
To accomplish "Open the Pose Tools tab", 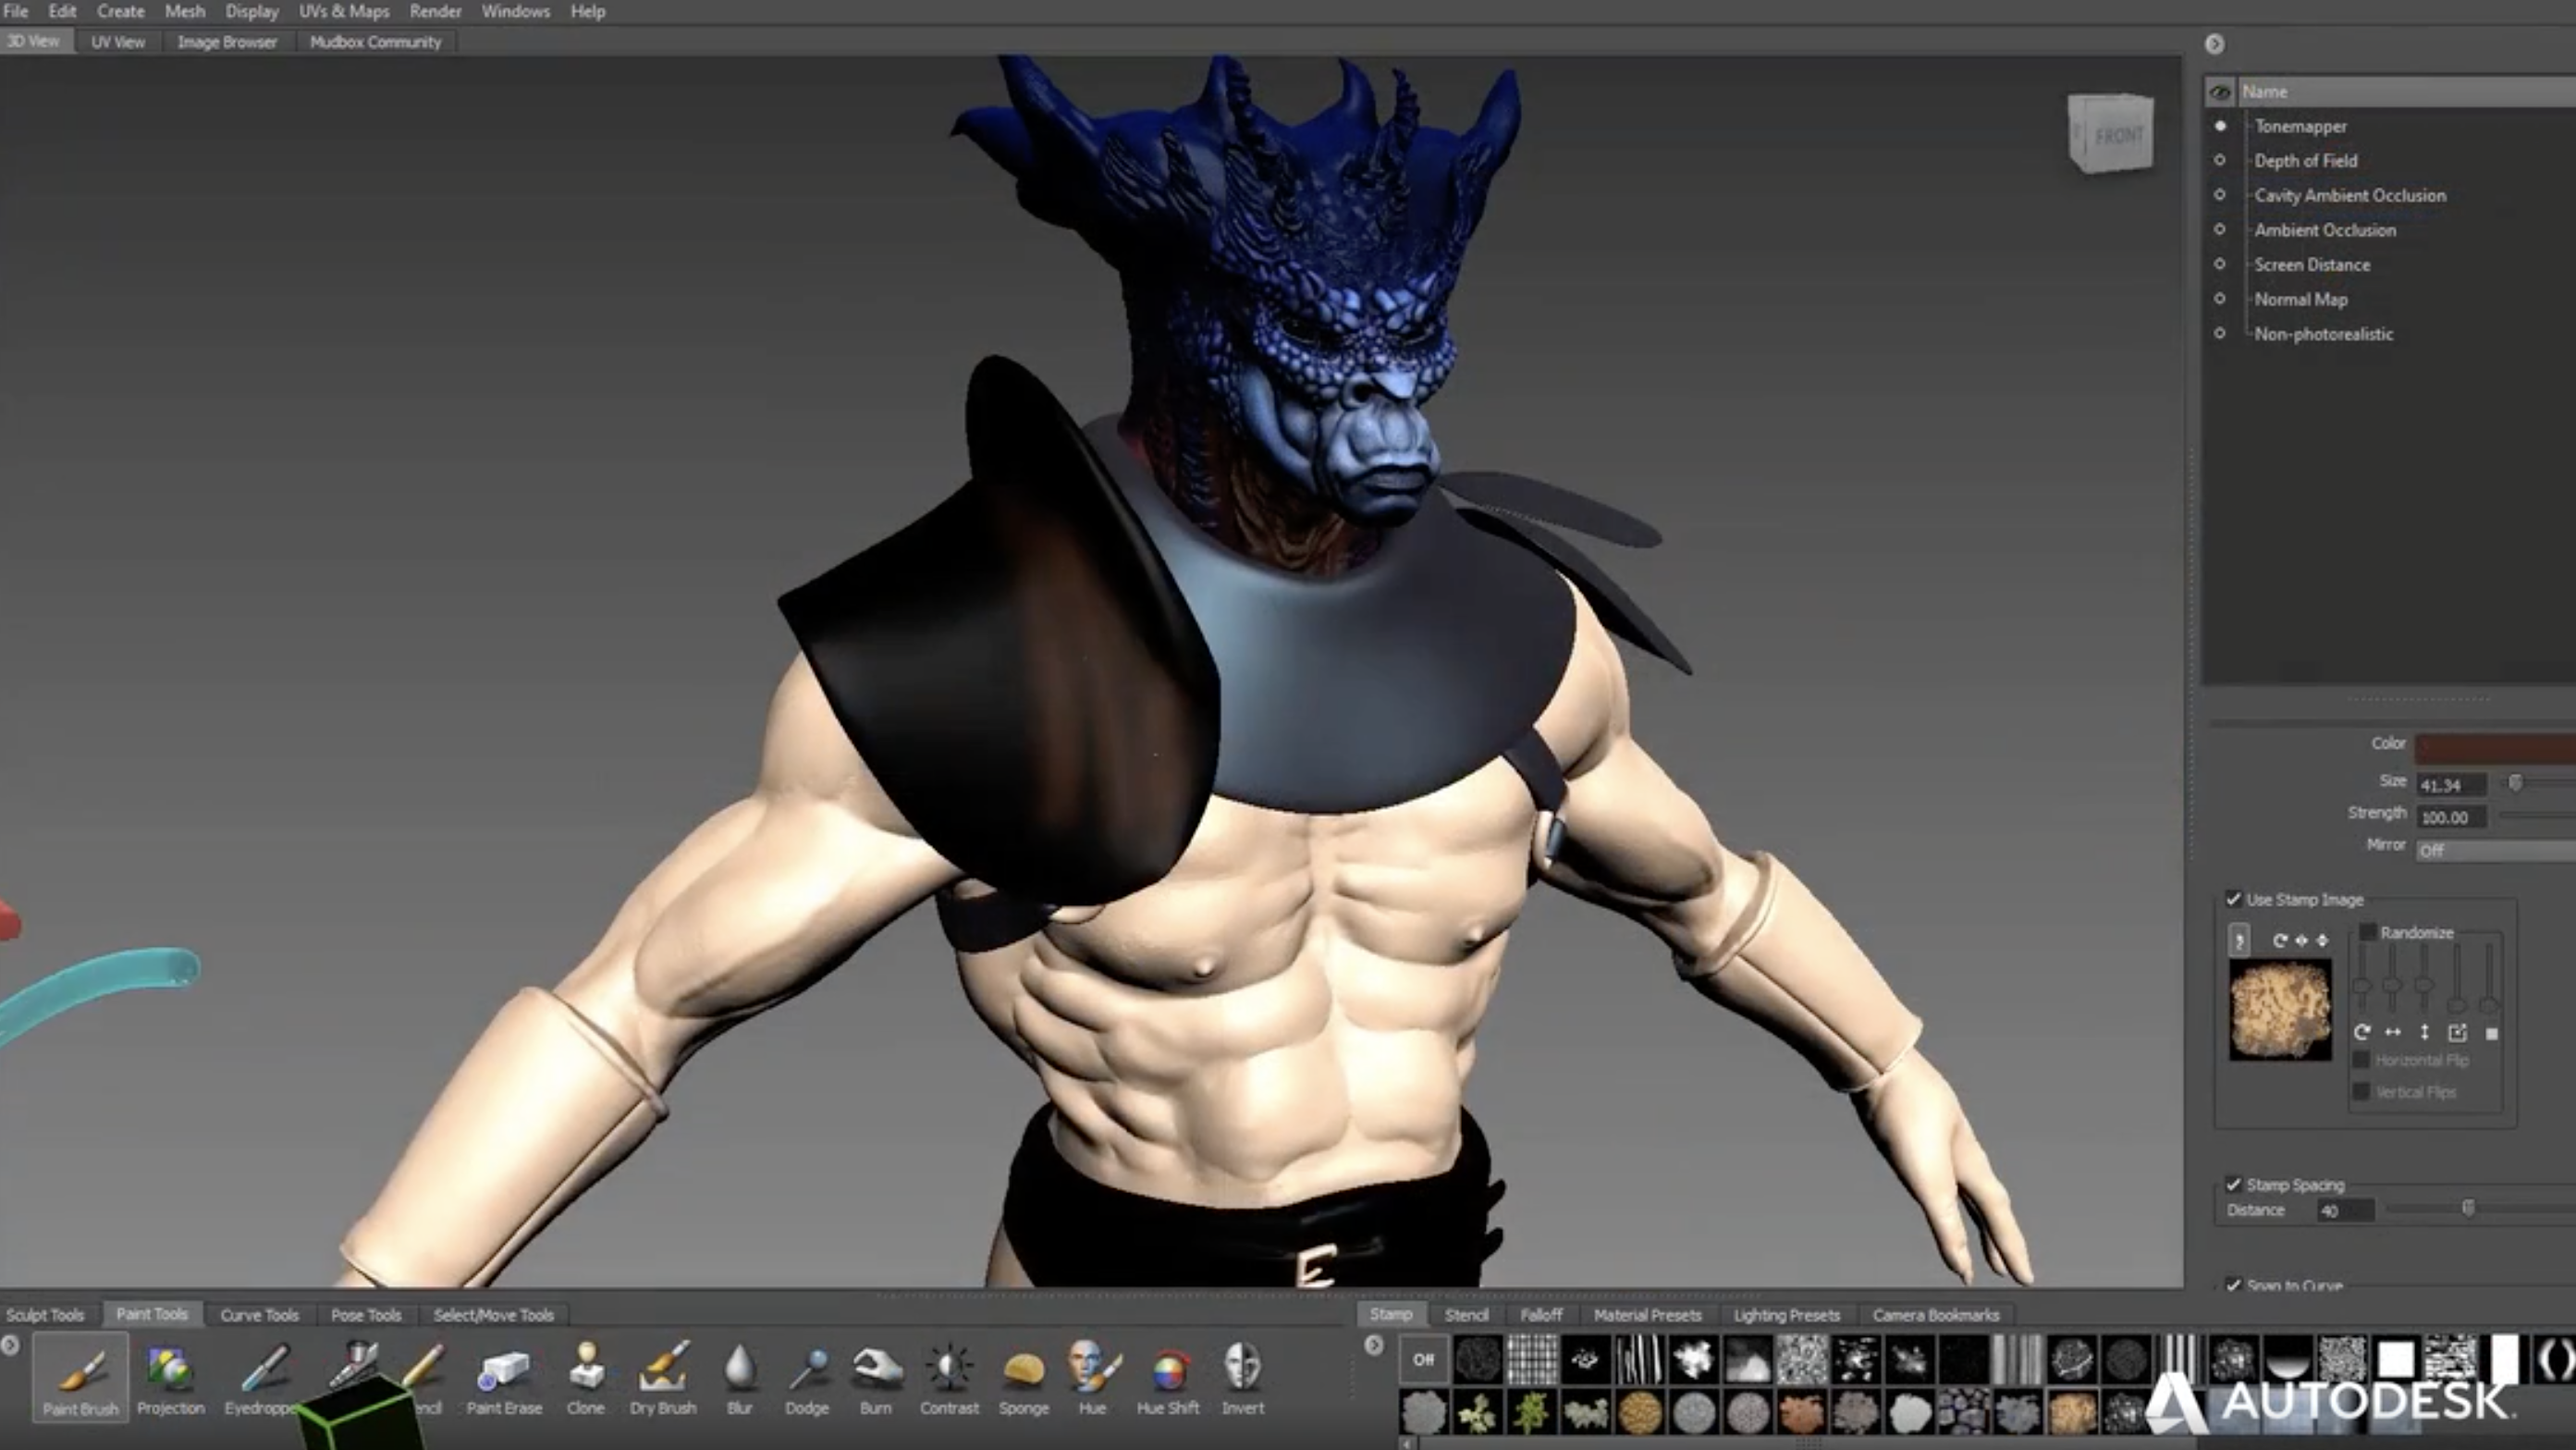I will [x=366, y=1315].
